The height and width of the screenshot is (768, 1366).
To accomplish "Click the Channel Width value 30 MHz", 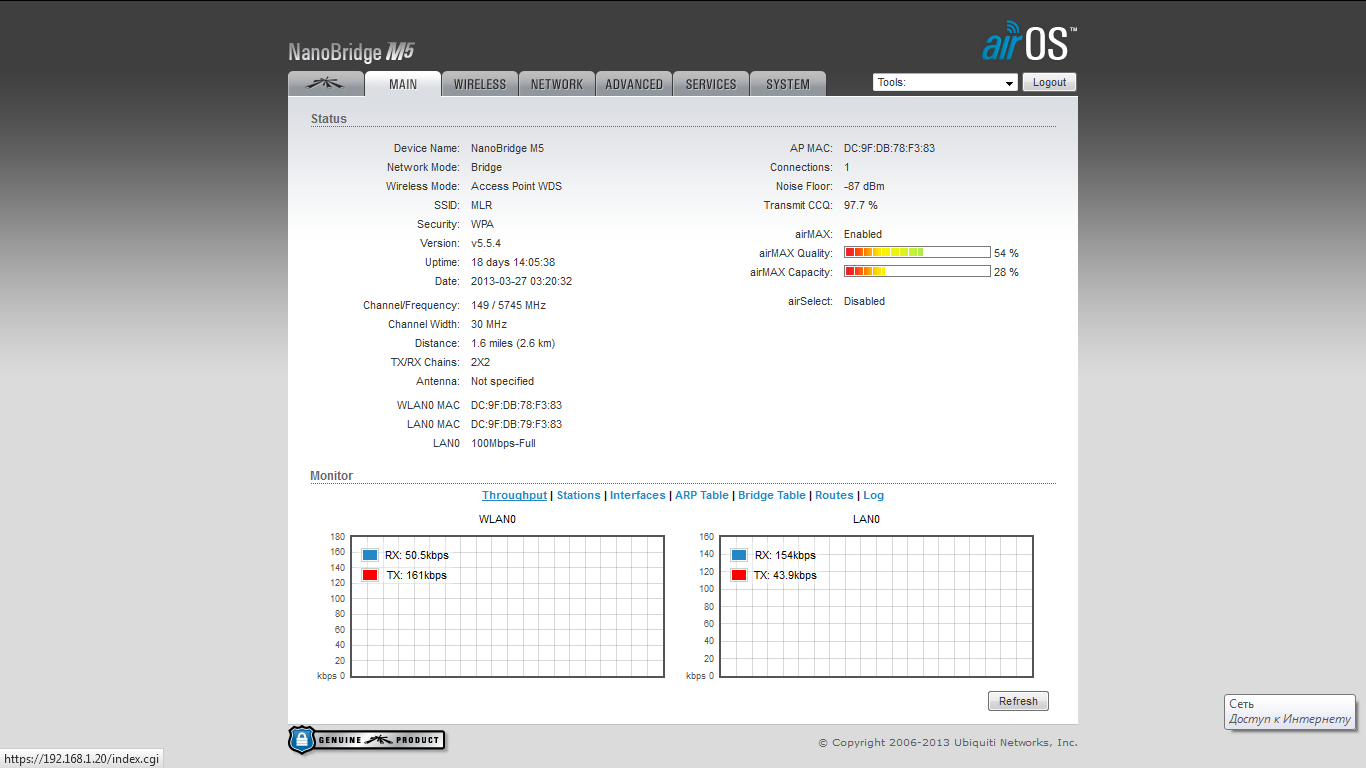I will [489, 324].
